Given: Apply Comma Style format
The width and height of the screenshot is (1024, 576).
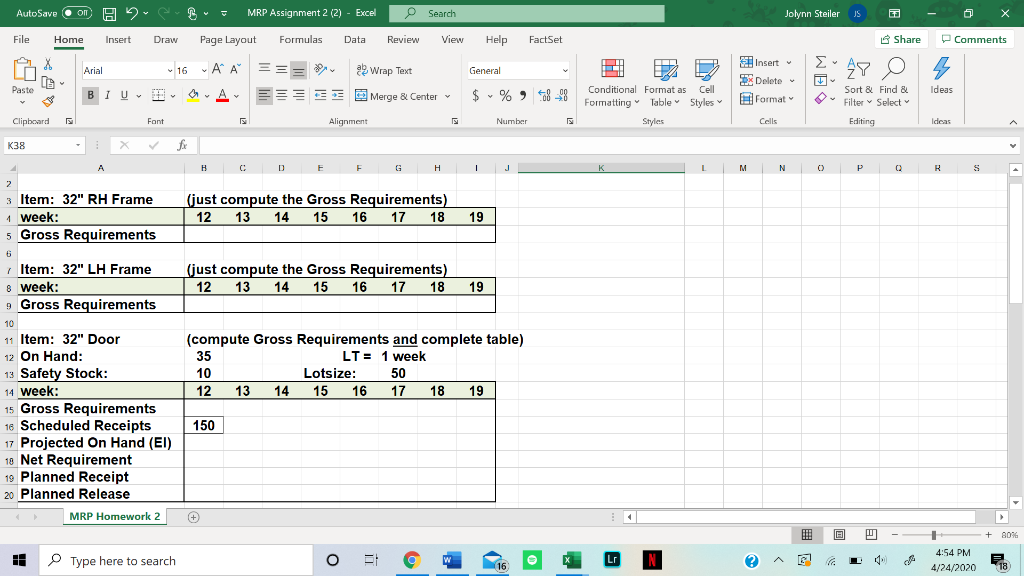Looking at the screenshot, I should [523, 96].
